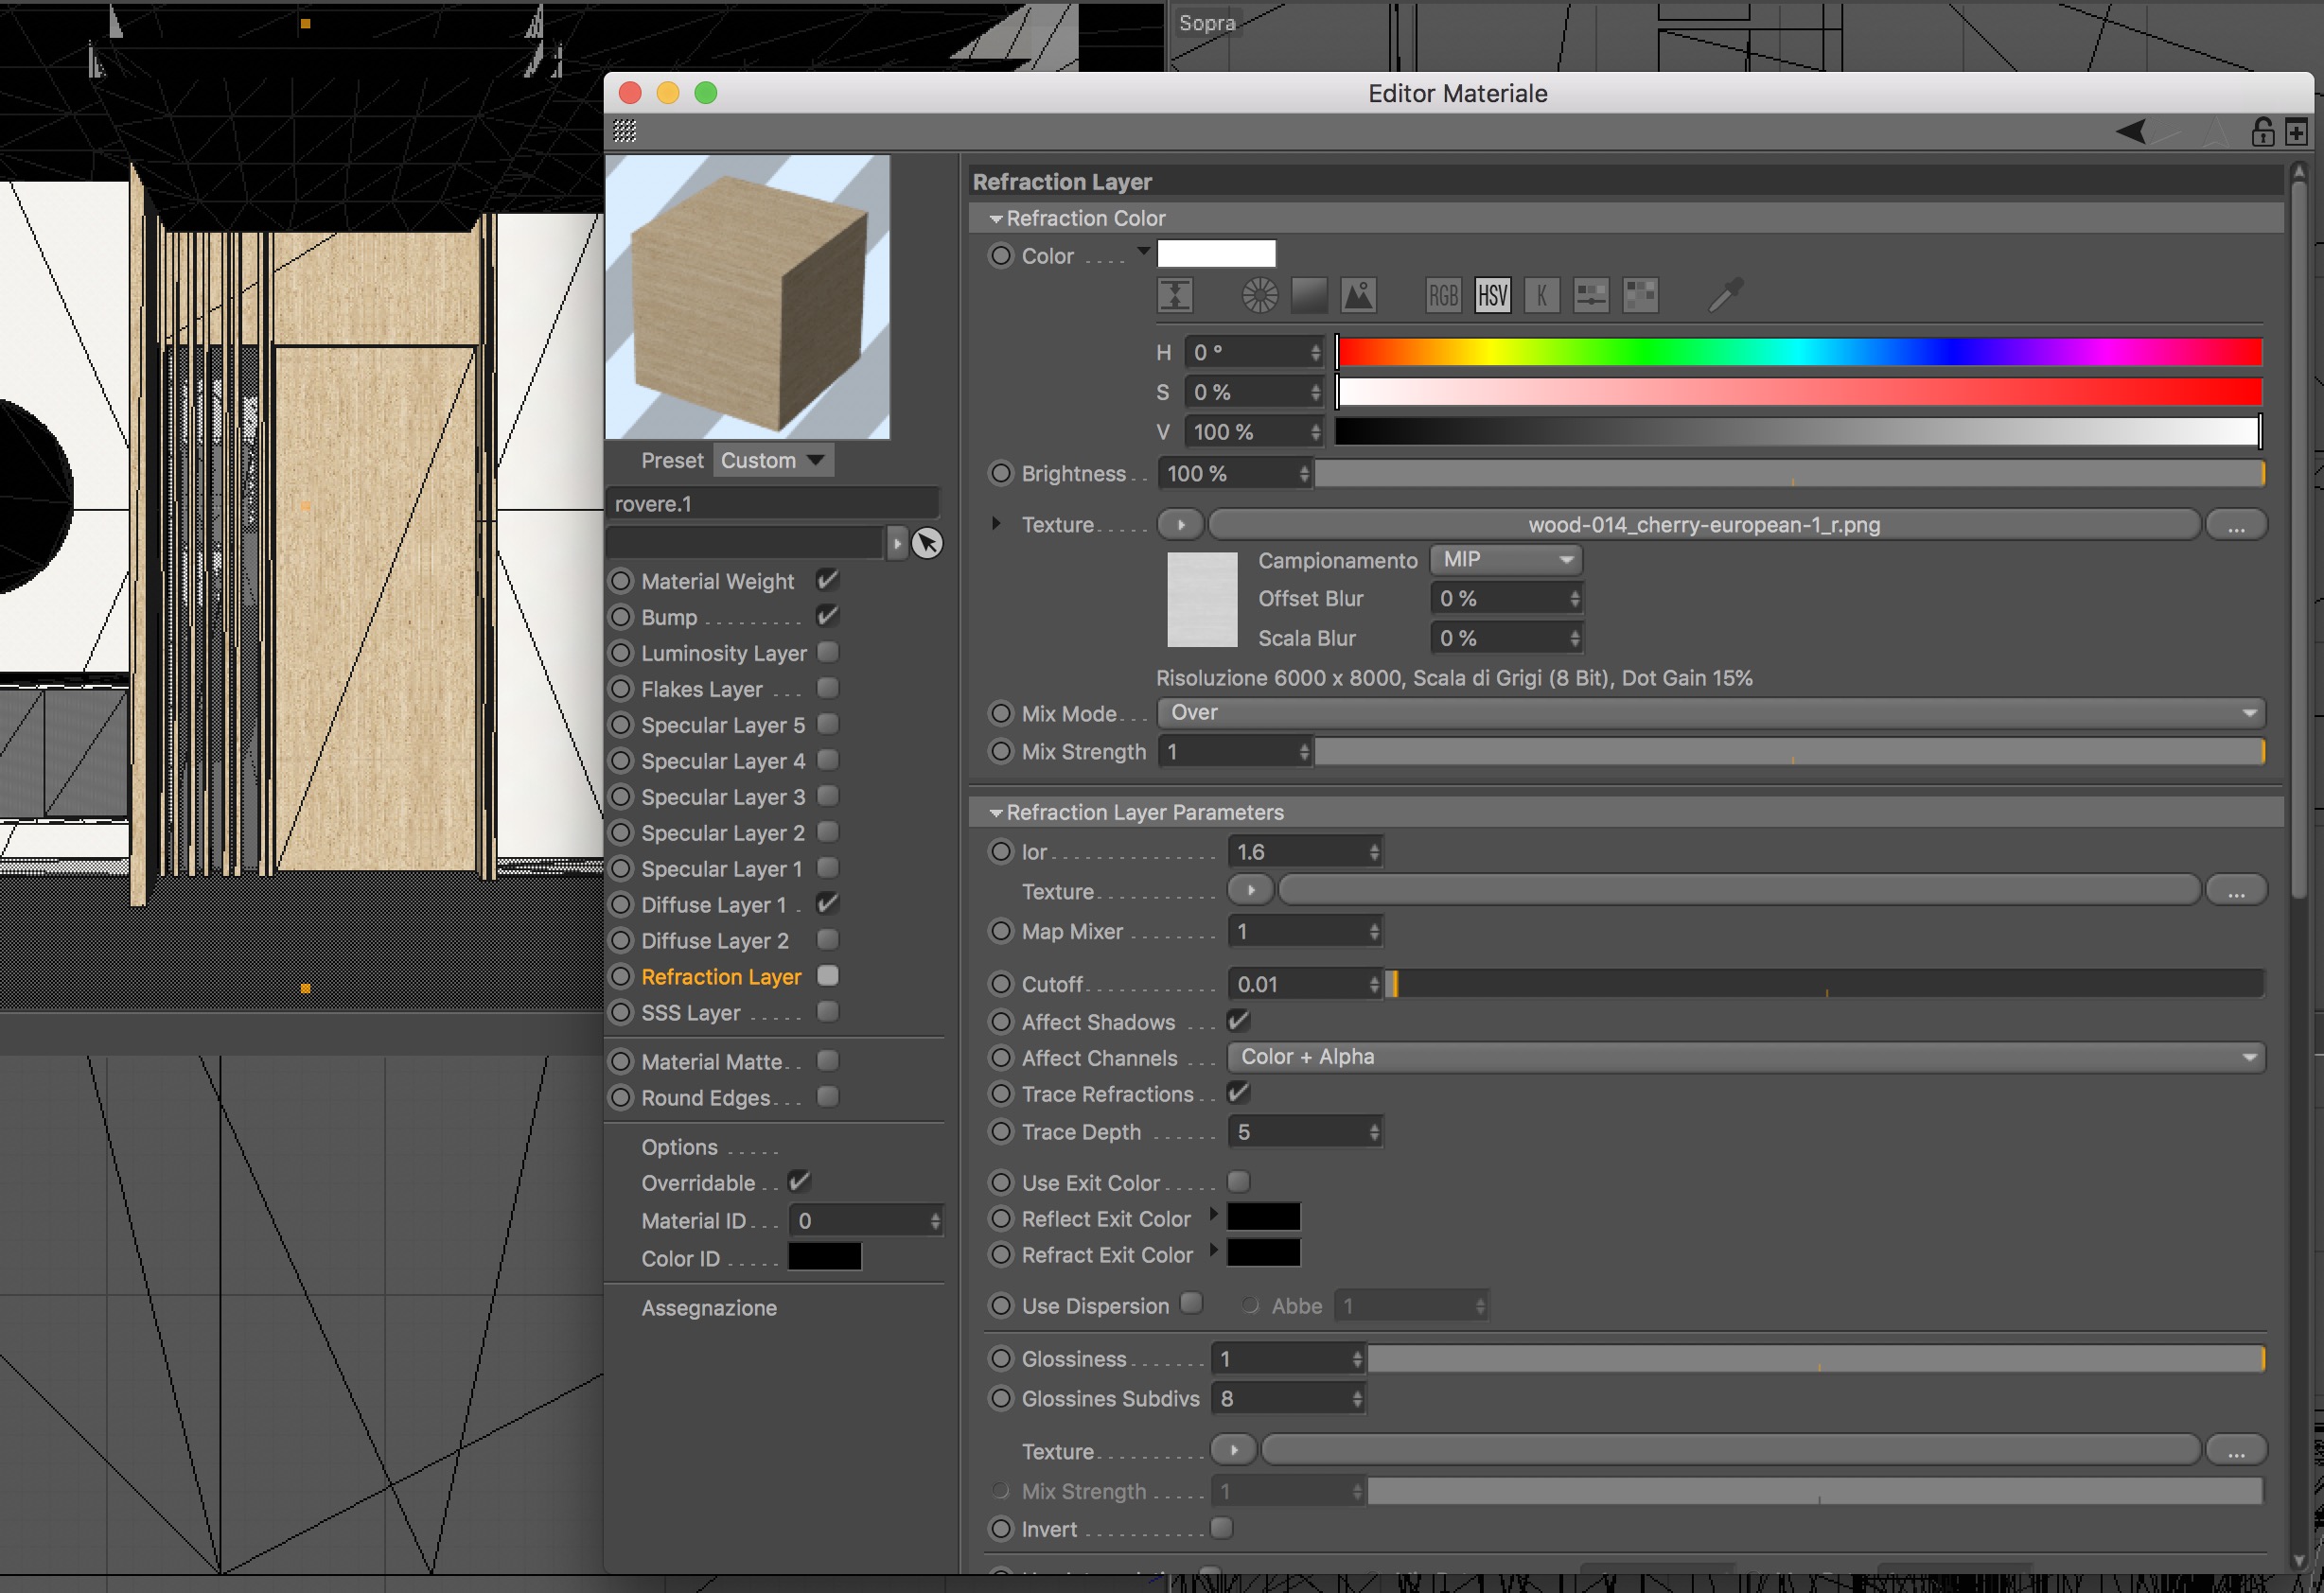Select Diffuse Layer 1 channel

pyautogui.click(x=713, y=904)
